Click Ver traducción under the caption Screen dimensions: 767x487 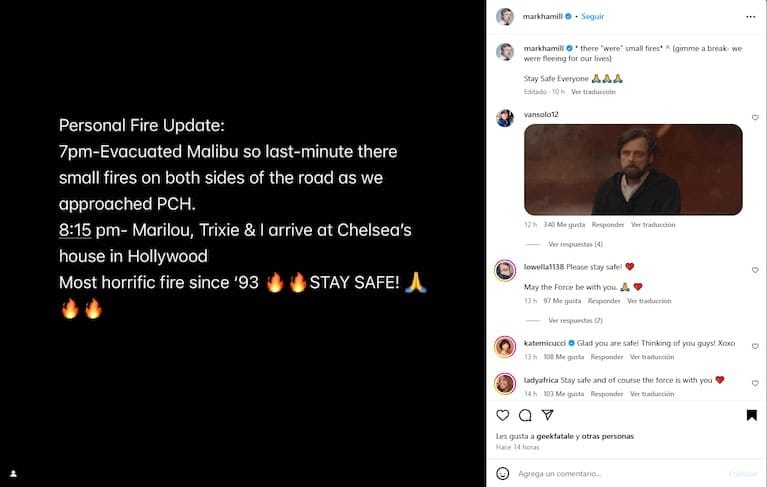[593, 92]
